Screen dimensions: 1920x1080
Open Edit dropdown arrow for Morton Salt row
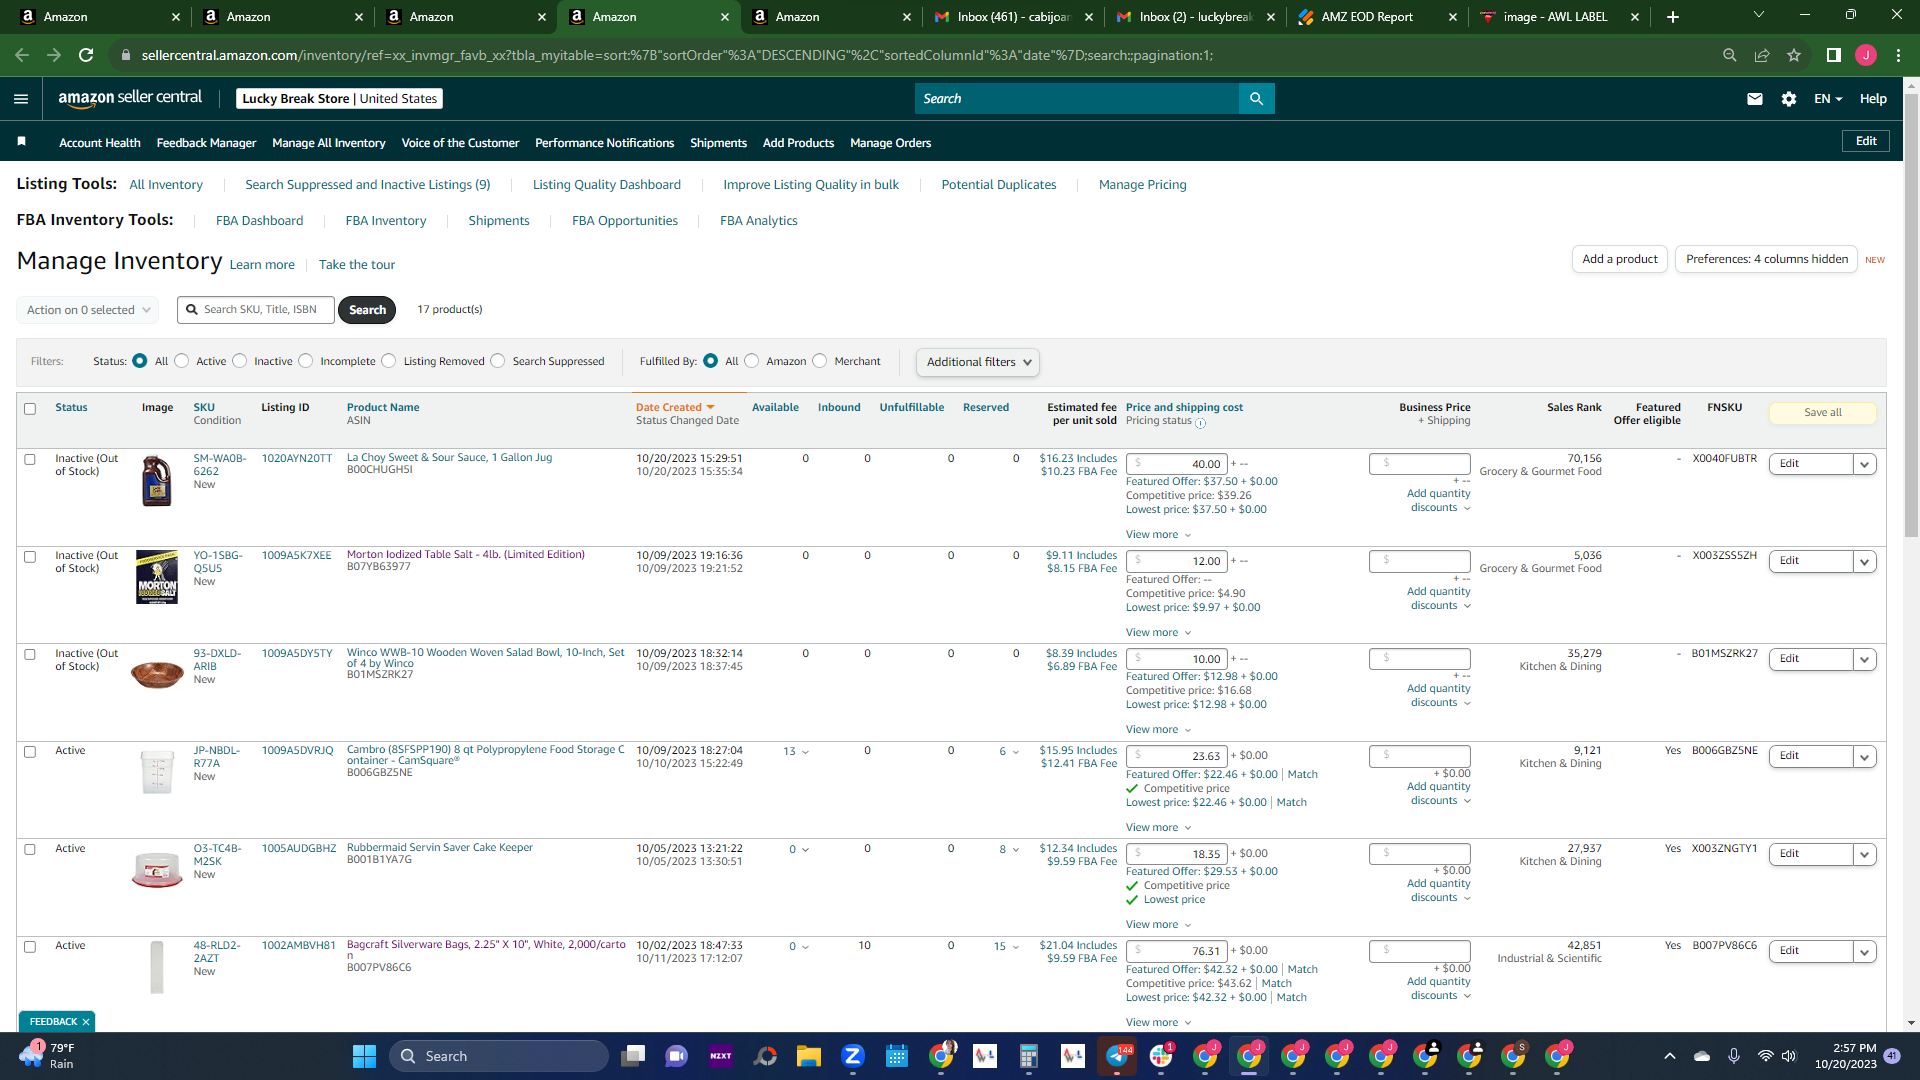click(1865, 562)
